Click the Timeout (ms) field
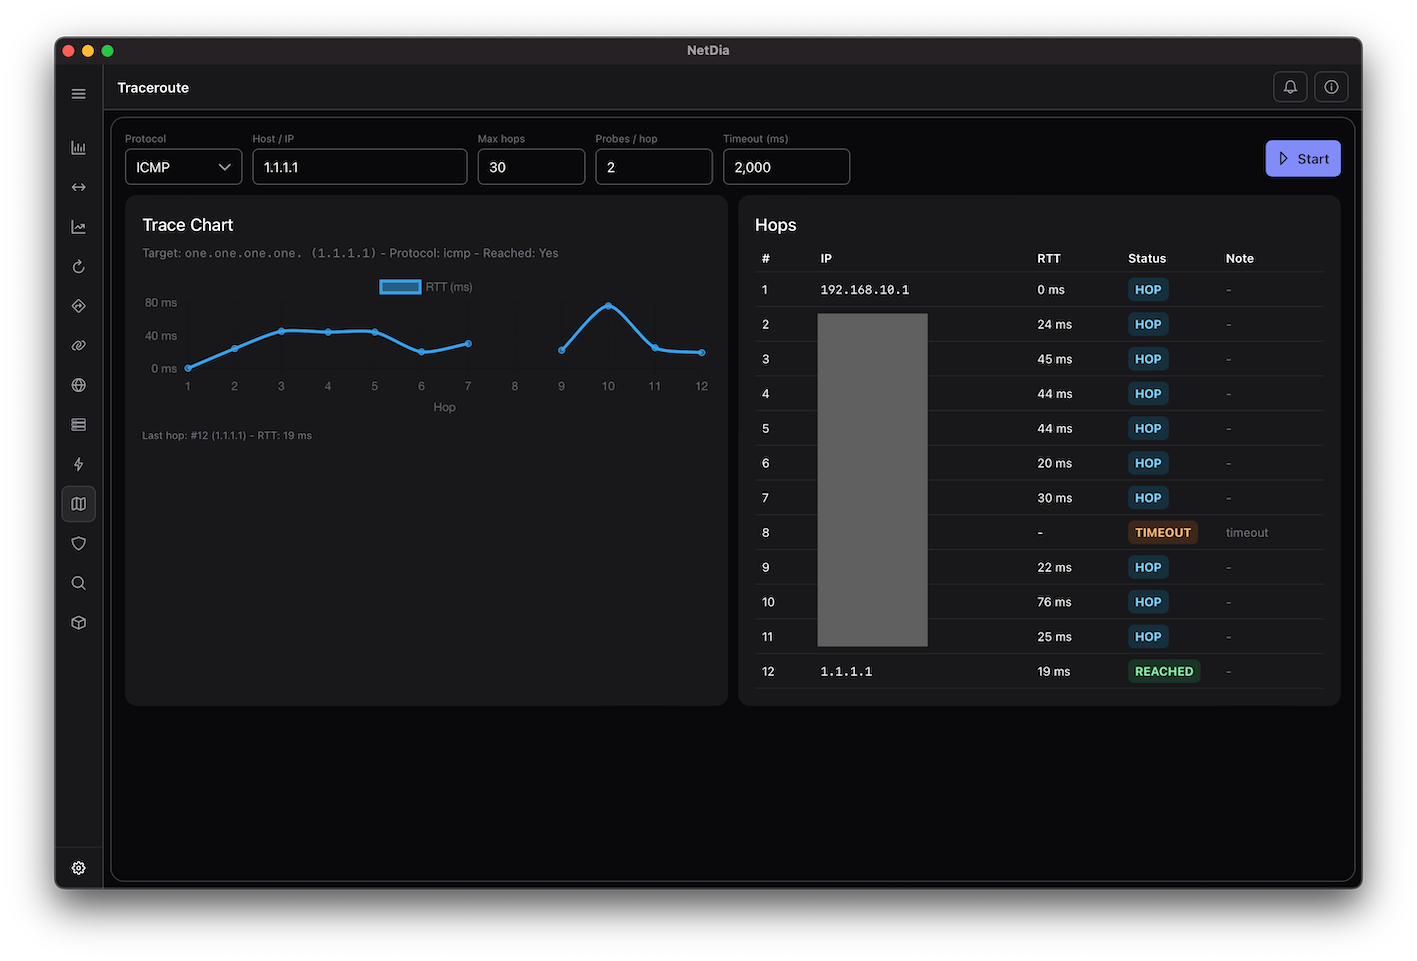The width and height of the screenshot is (1417, 961). coord(786,167)
